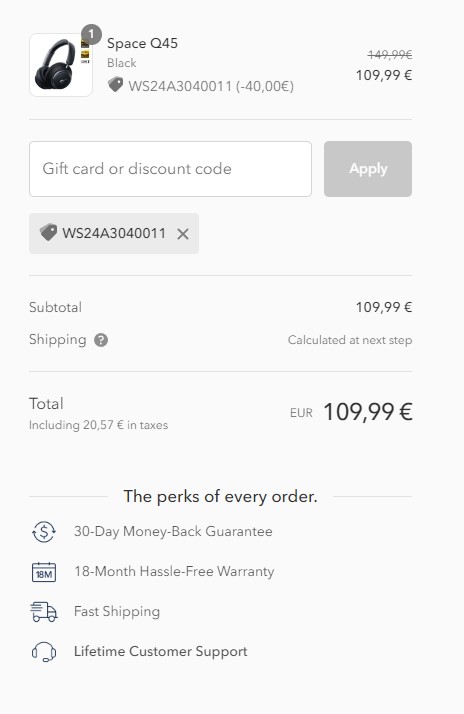Click the Space Q45 headphones thumbnail
464x714 pixels.
tap(61, 65)
